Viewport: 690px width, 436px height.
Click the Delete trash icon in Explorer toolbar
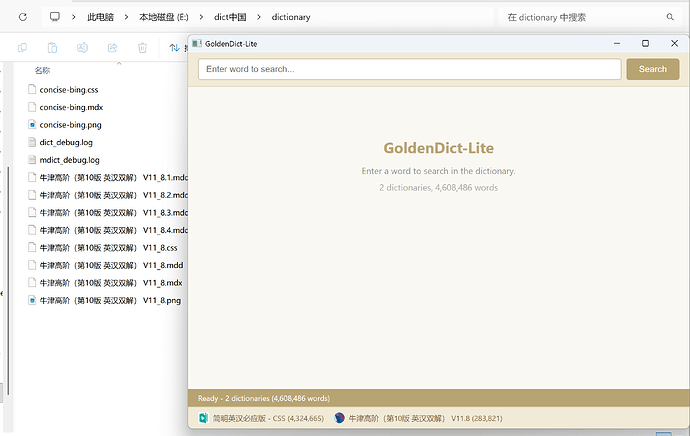click(x=142, y=48)
